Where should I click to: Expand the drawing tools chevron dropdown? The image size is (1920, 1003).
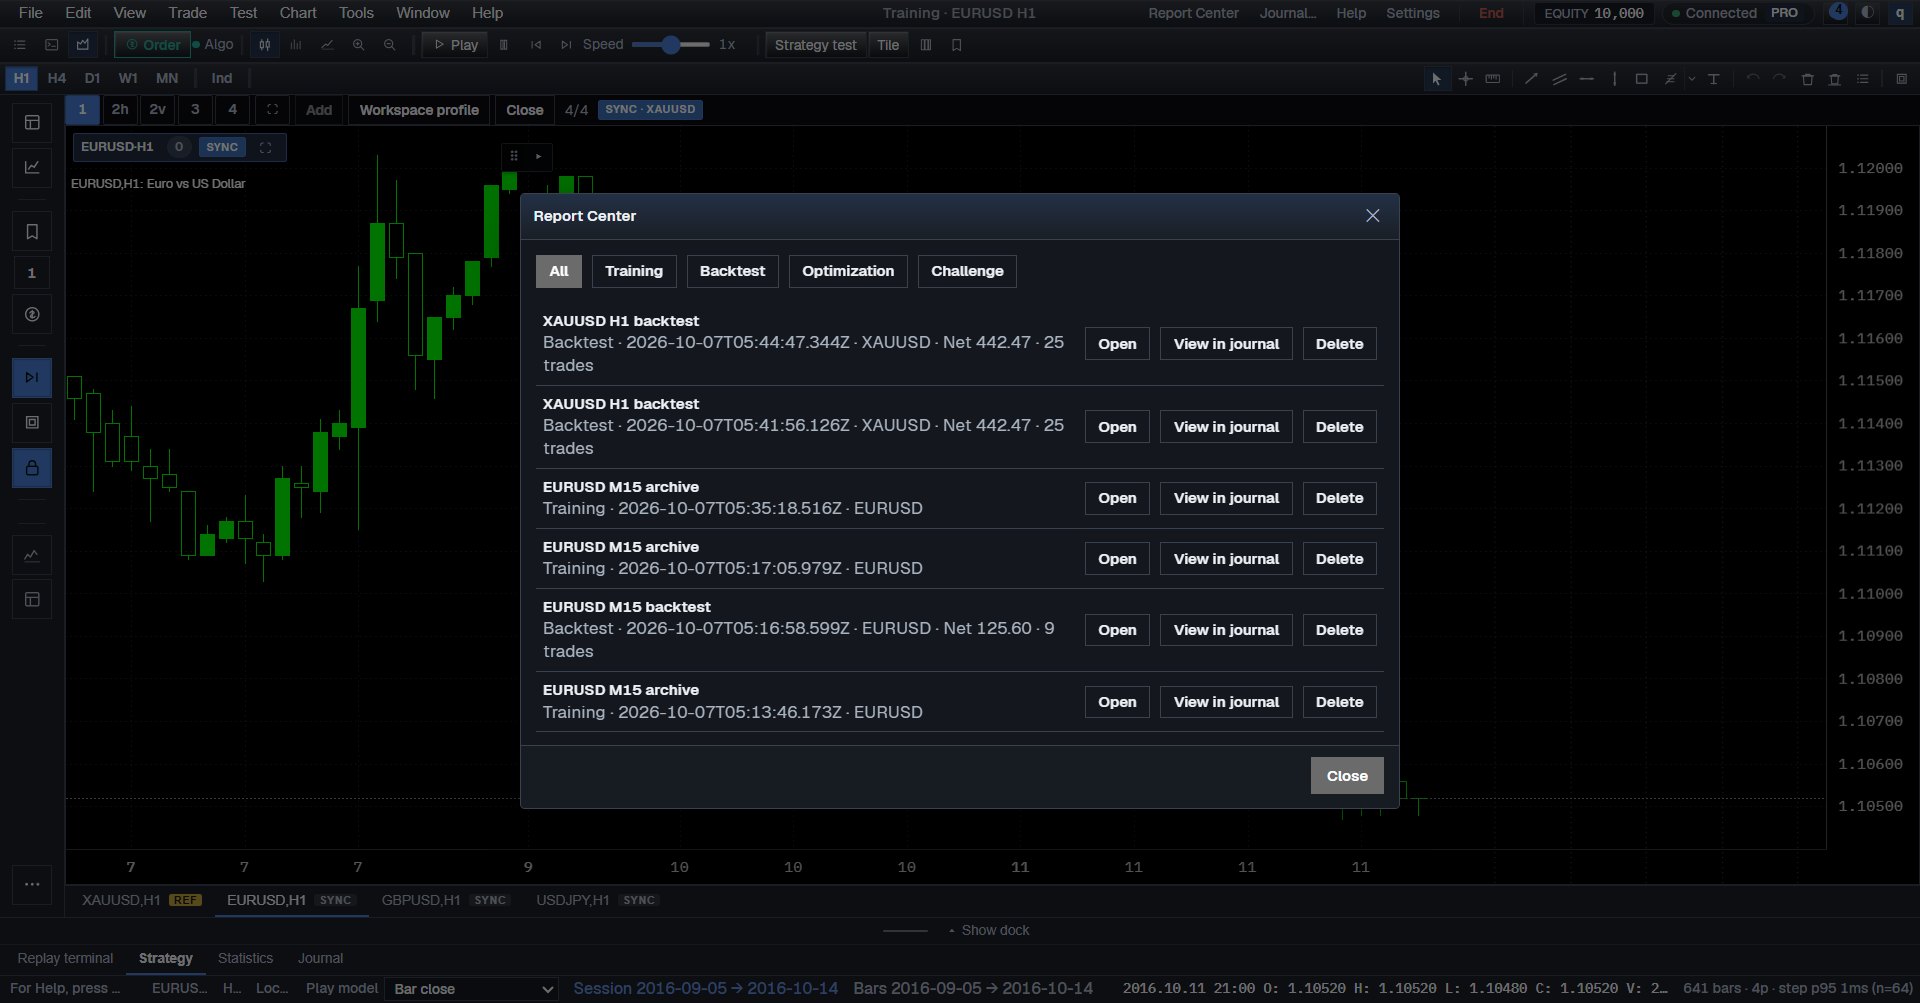pos(1692,79)
